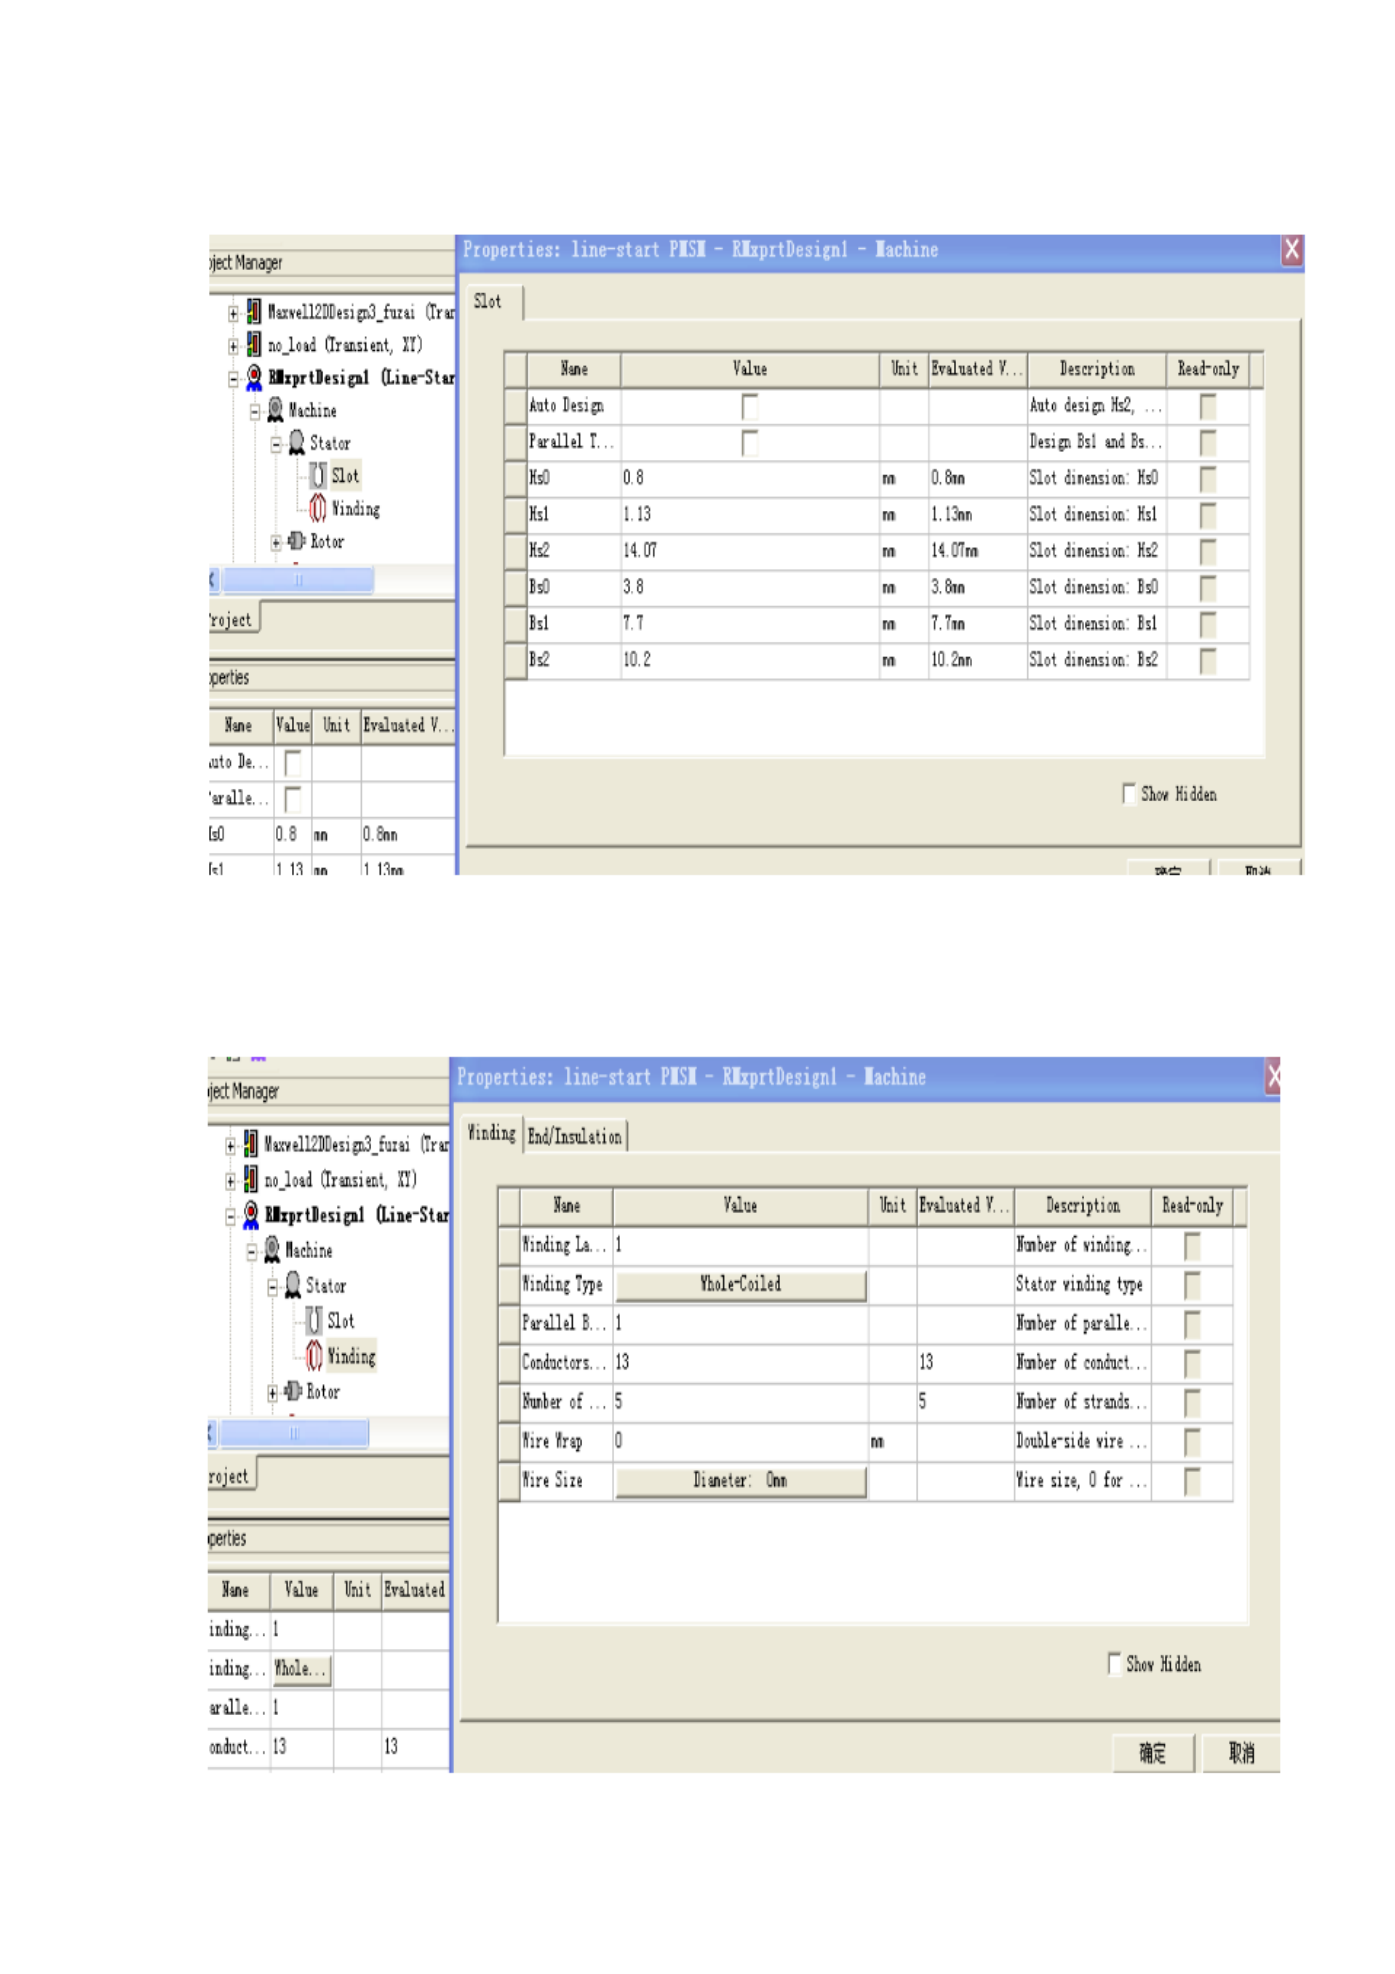Click Rotor icon in tree beside Winding dialog
1395x1974 pixels.
pos(292,1391)
